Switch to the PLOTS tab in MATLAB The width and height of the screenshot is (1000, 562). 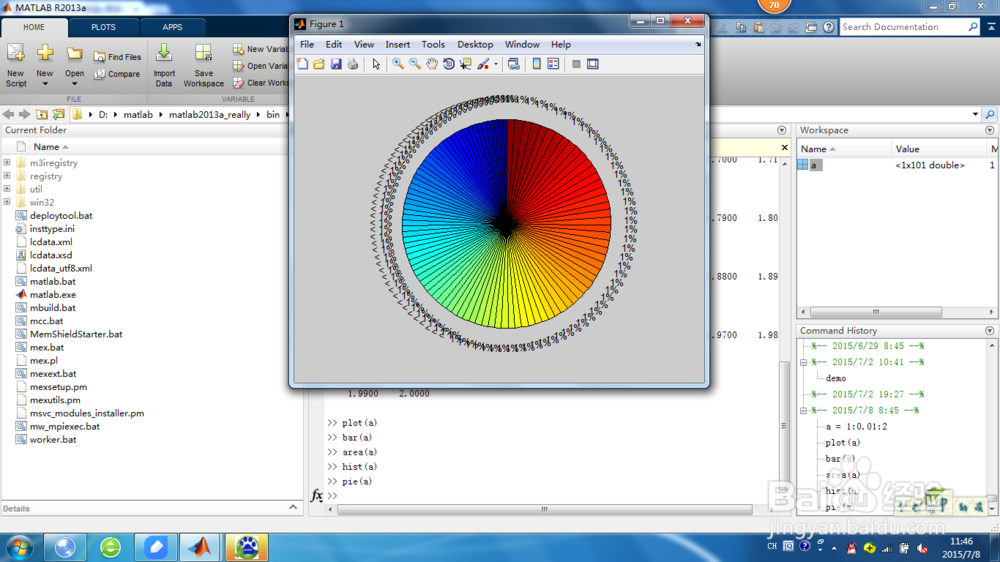pyautogui.click(x=103, y=27)
